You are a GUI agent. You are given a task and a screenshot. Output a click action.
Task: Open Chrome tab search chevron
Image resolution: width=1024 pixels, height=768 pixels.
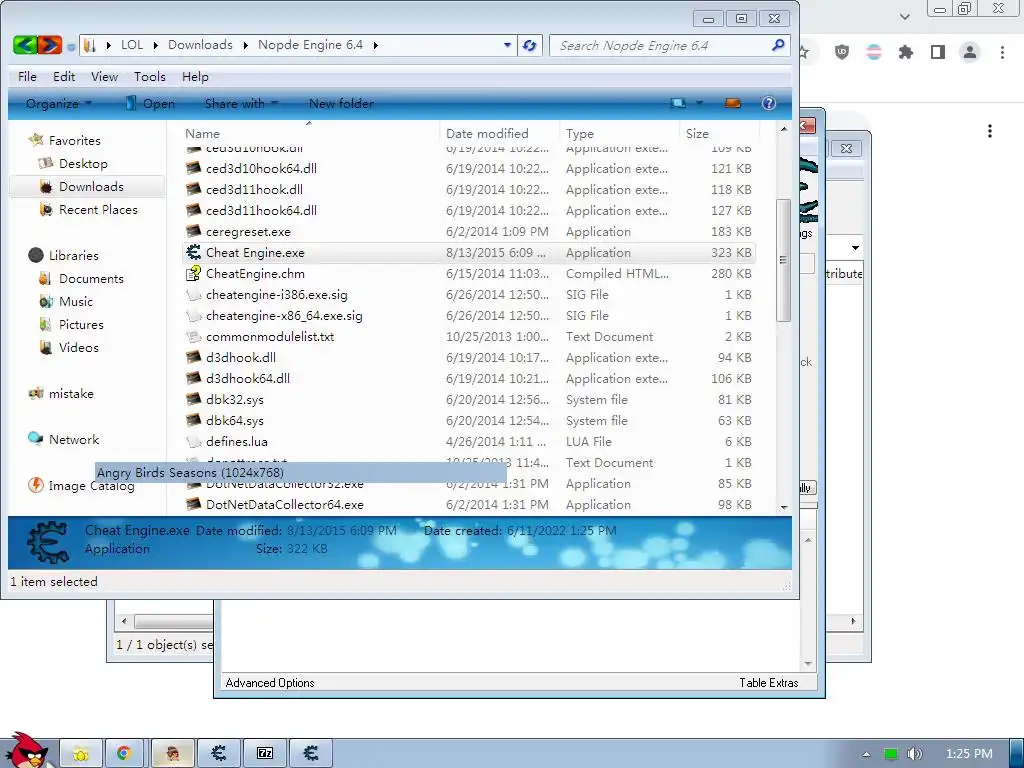(x=904, y=16)
